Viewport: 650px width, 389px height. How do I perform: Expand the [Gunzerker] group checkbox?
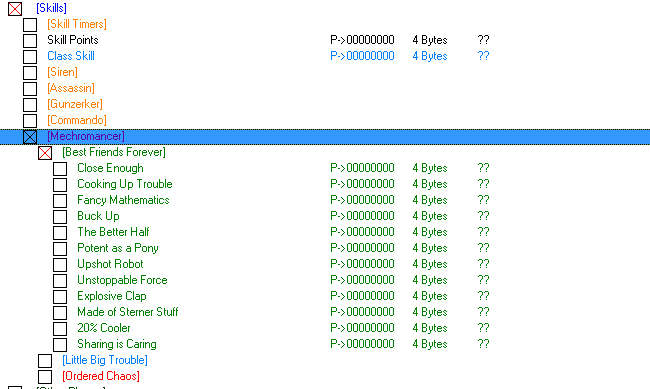pyautogui.click(x=30, y=105)
